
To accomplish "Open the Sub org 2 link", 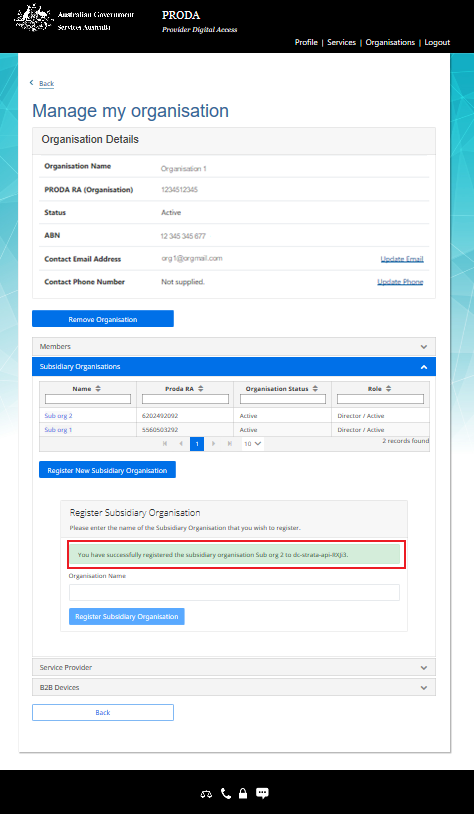I will tap(58, 416).
